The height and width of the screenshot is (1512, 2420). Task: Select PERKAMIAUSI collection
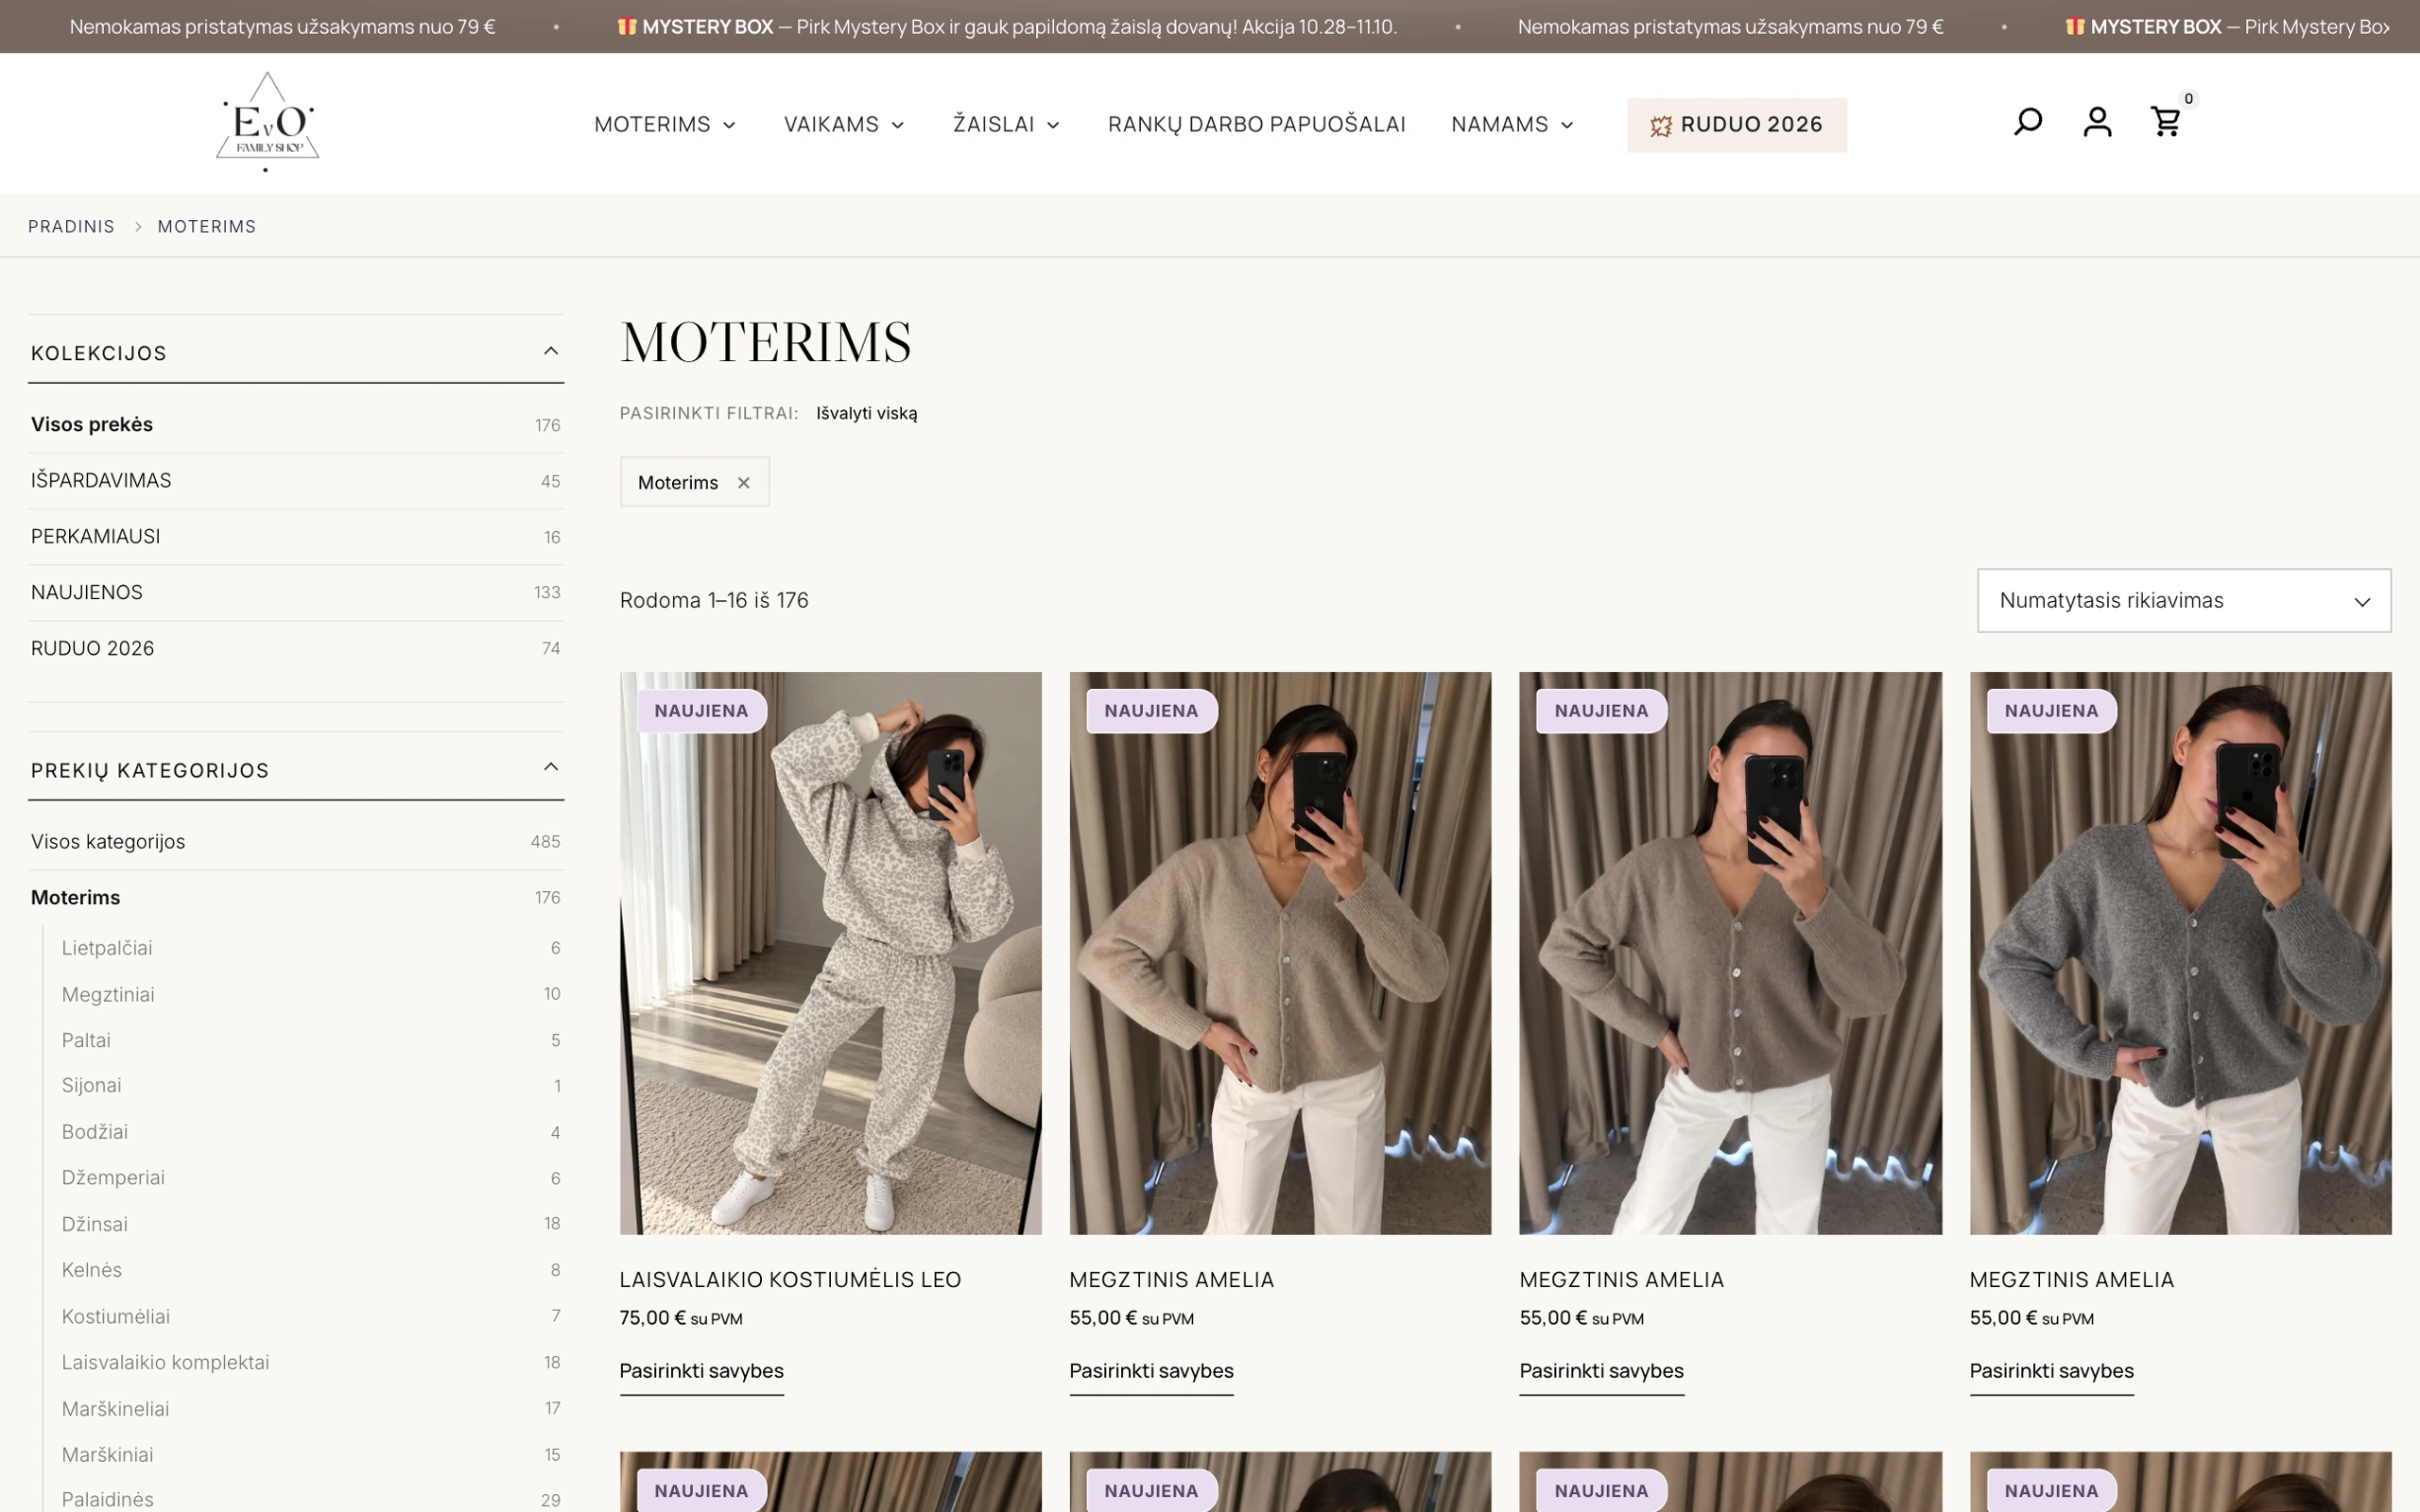tap(295, 537)
